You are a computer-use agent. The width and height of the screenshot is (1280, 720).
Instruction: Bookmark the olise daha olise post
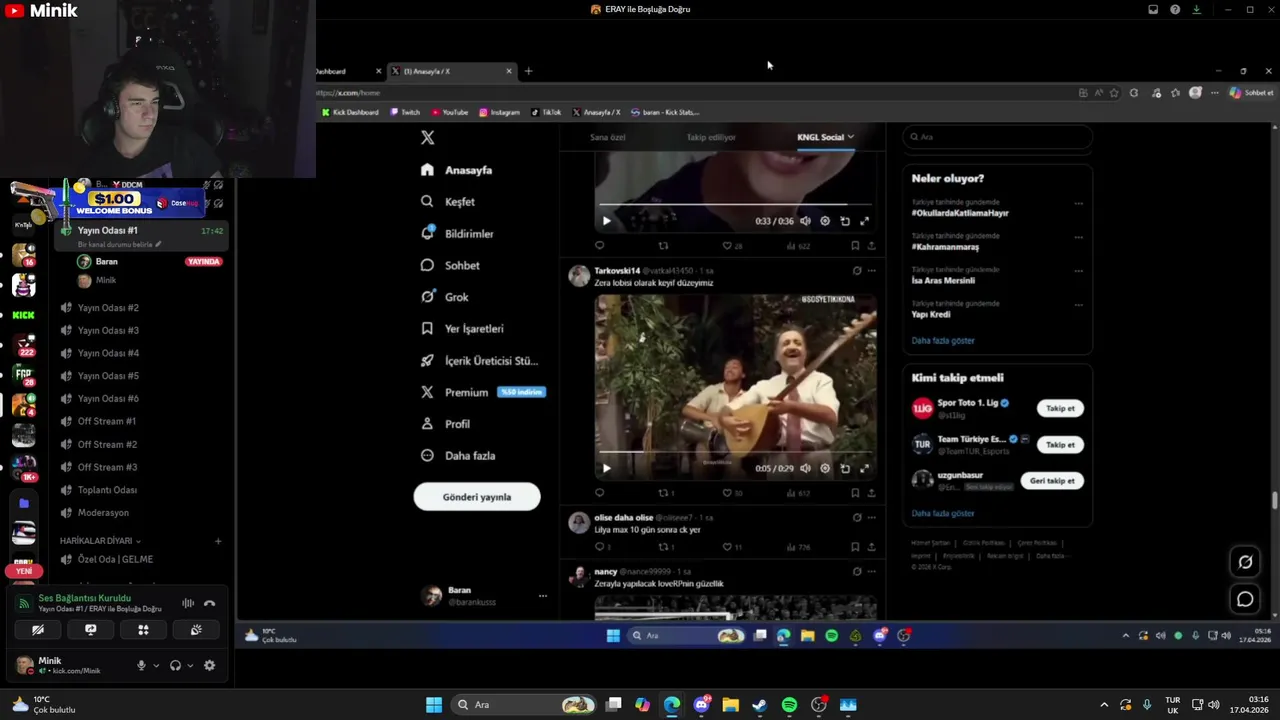[855, 547]
